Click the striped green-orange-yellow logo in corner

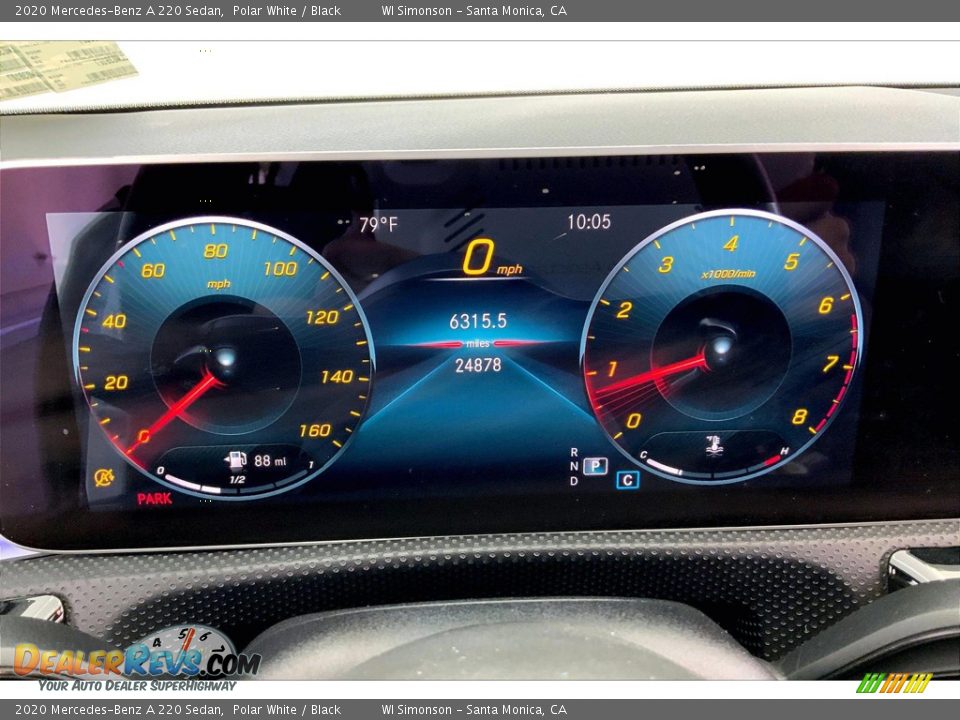pyautogui.click(x=894, y=683)
